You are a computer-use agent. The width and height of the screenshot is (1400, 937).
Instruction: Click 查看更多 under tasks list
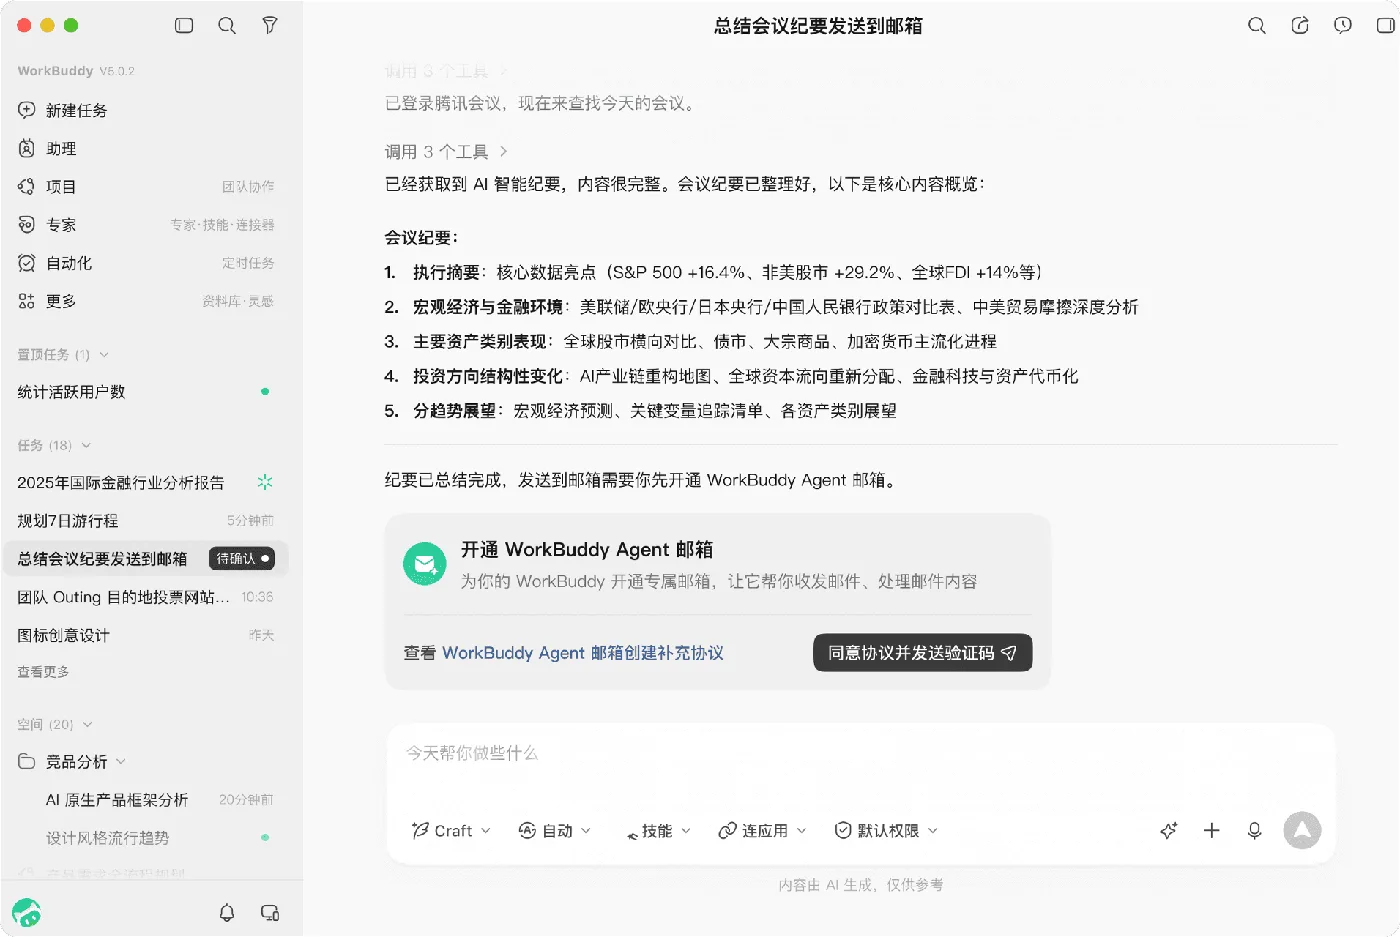click(43, 672)
